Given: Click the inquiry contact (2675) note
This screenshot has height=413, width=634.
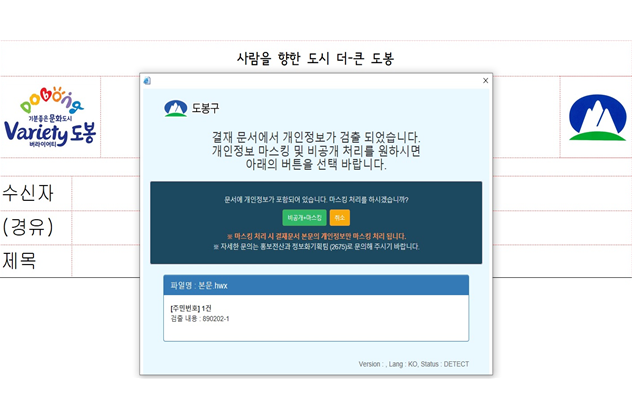Looking at the screenshot, I should click(316, 246).
